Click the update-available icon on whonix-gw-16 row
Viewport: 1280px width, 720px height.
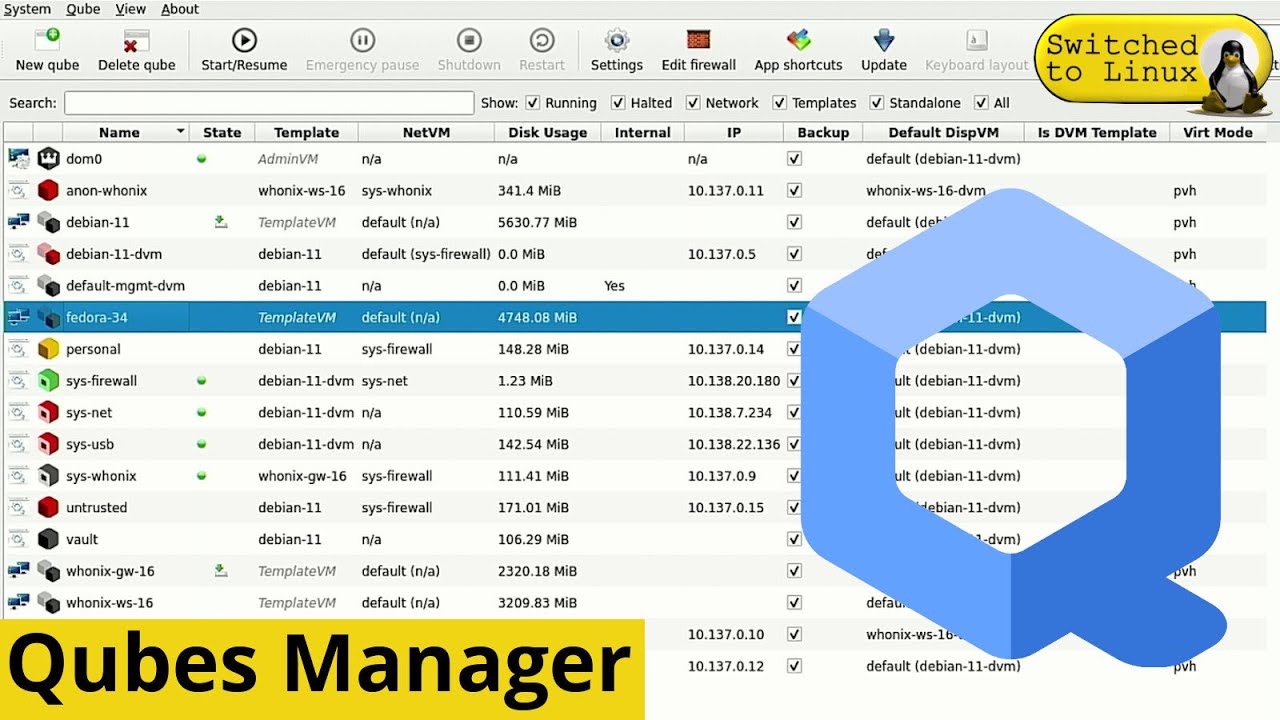[221, 571]
